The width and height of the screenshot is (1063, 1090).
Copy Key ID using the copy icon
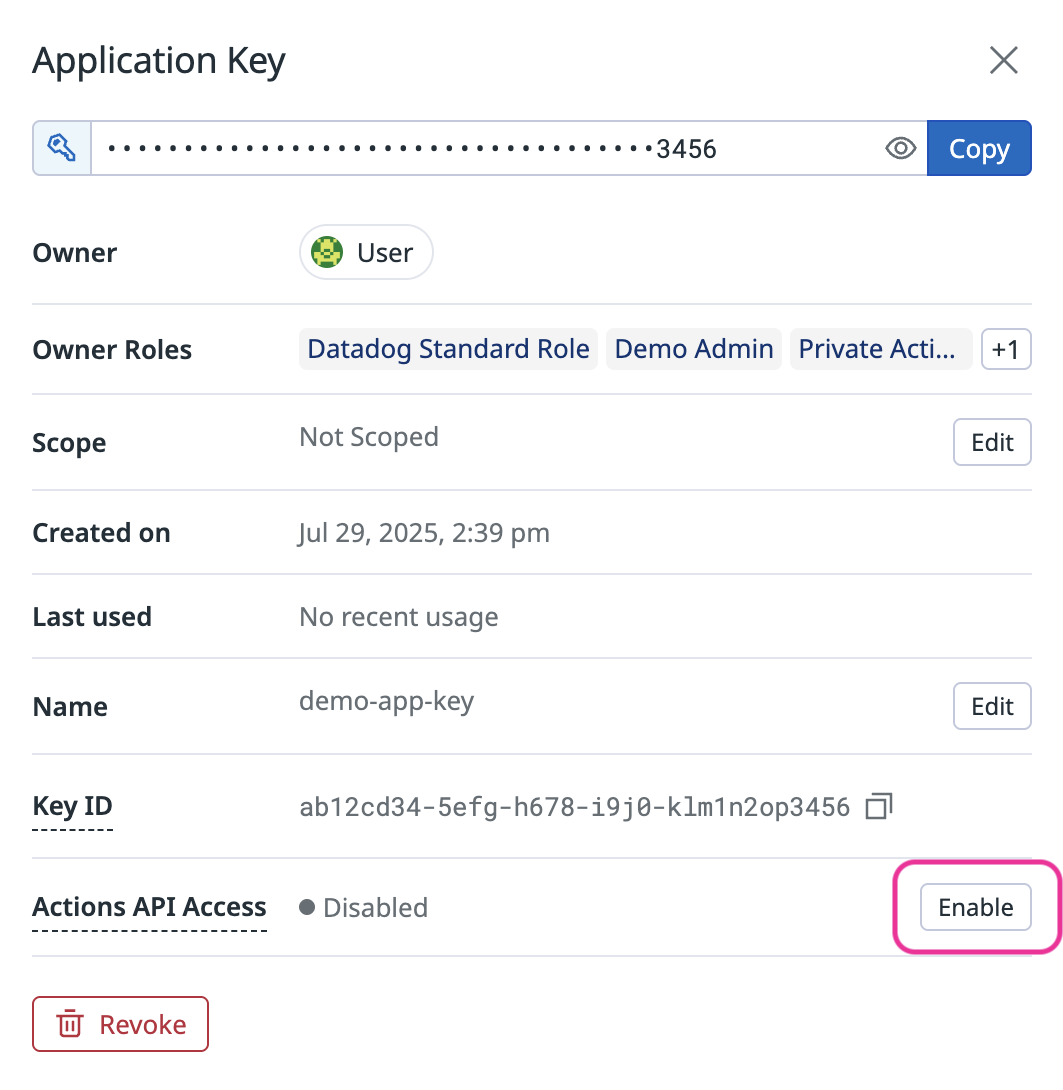(x=879, y=806)
